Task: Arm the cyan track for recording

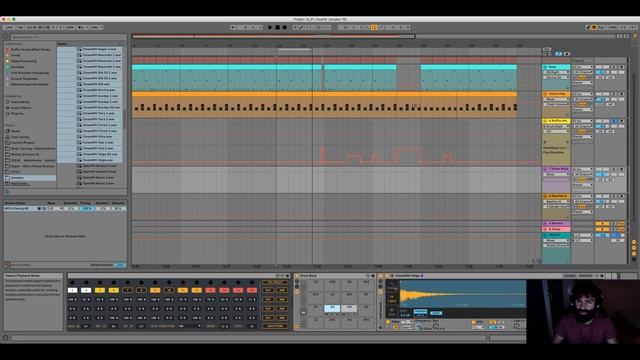Action: pos(622,67)
